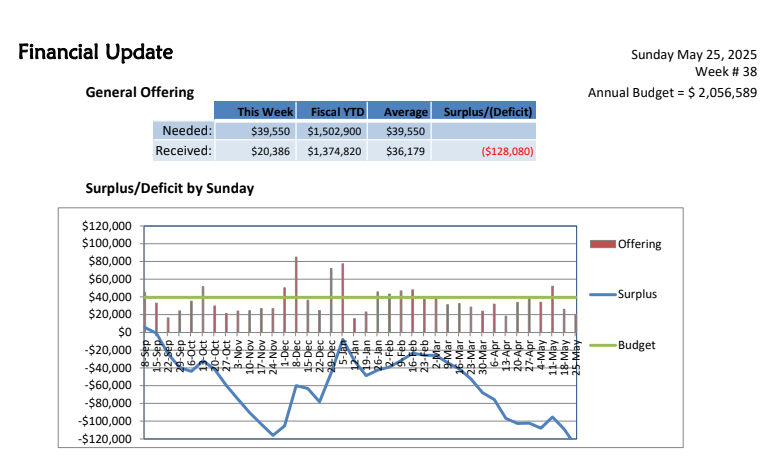Click the Needed row label
The height and width of the screenshot is (456, 781).
(182, 131)
